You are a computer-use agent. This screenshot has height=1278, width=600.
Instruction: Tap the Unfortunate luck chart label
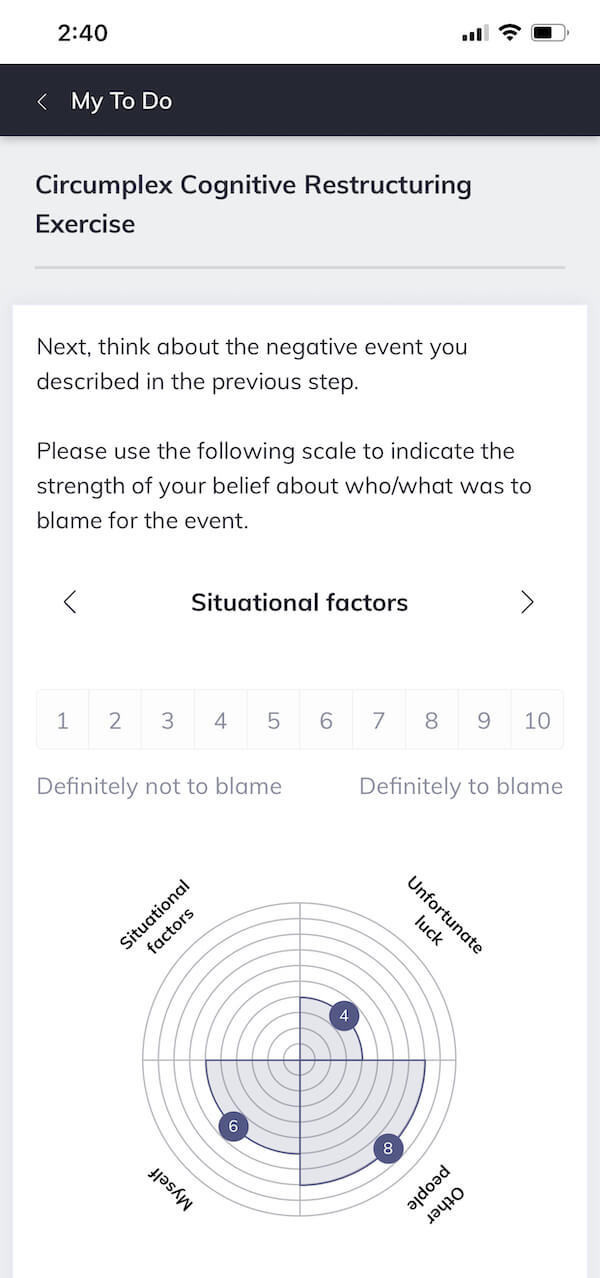pos(444,913)
